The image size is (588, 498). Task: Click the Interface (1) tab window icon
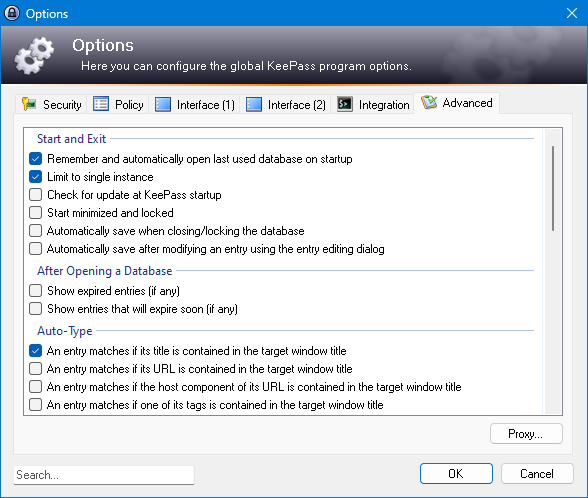point(163,104)
